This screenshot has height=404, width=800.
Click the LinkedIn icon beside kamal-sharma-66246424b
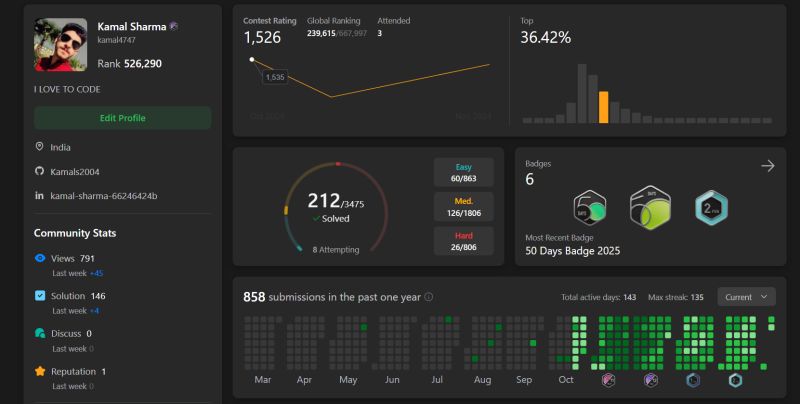tap(39, 195)
